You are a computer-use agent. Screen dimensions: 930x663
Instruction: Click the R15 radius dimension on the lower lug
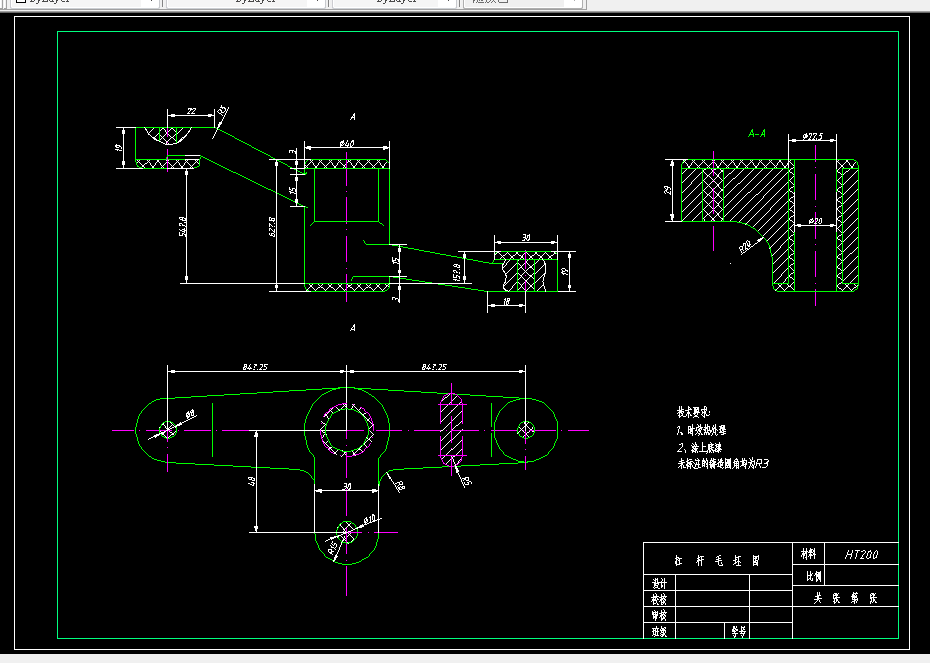(x=332, y=549)
